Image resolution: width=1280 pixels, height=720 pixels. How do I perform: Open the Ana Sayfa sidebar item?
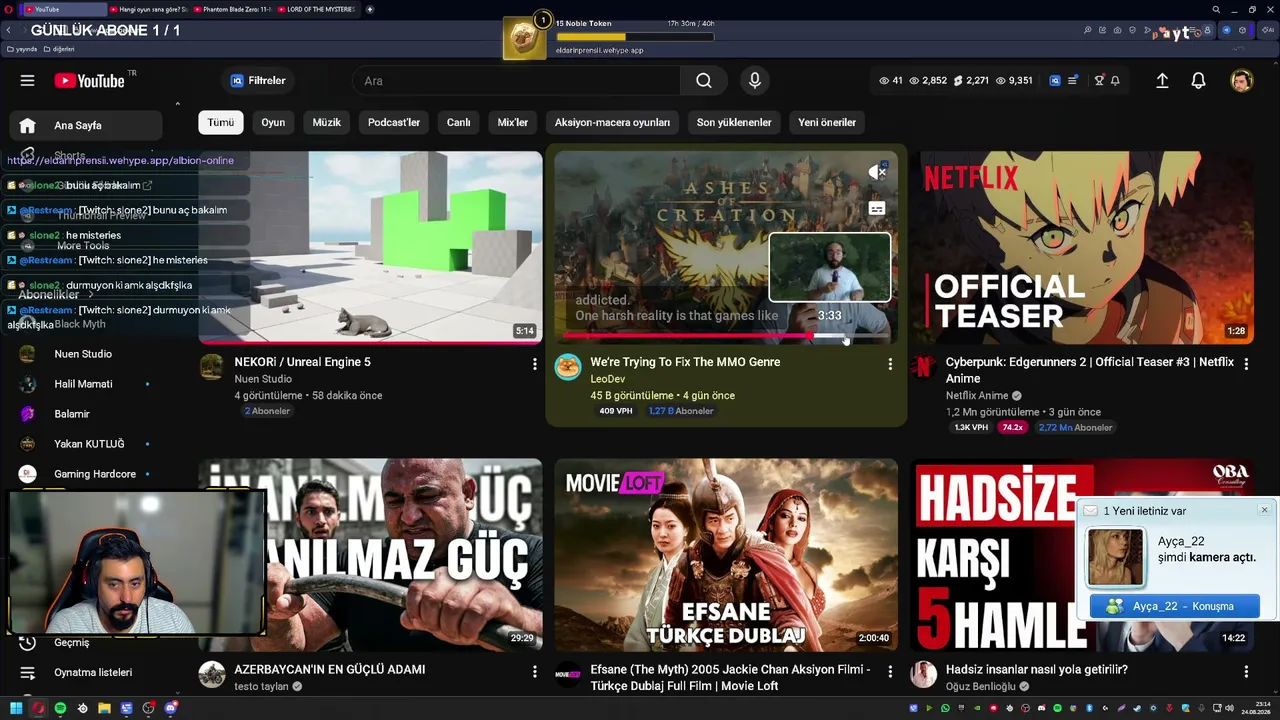click(86, 126)
